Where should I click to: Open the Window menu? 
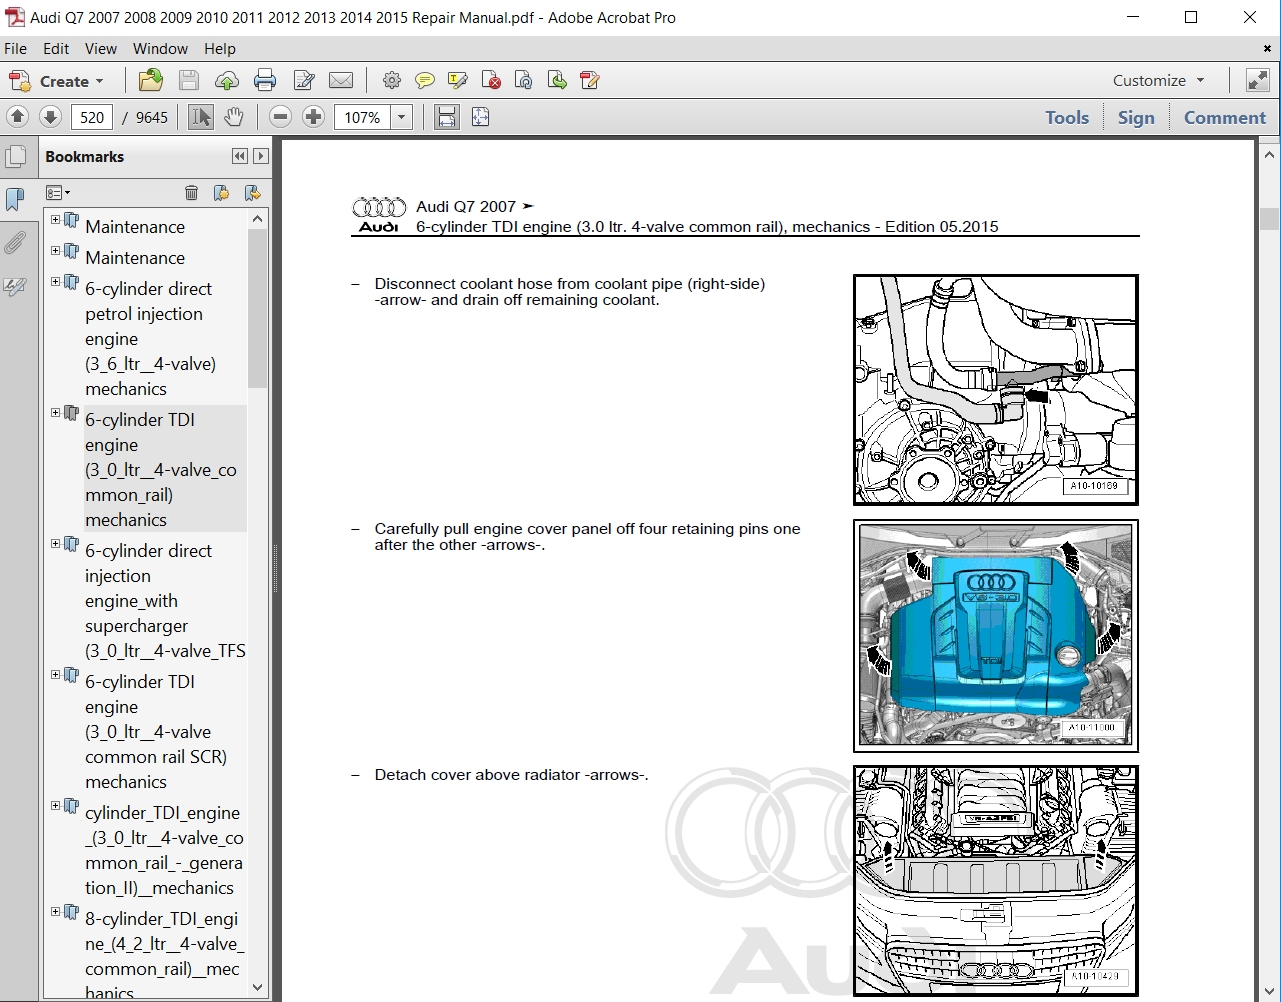160,48
